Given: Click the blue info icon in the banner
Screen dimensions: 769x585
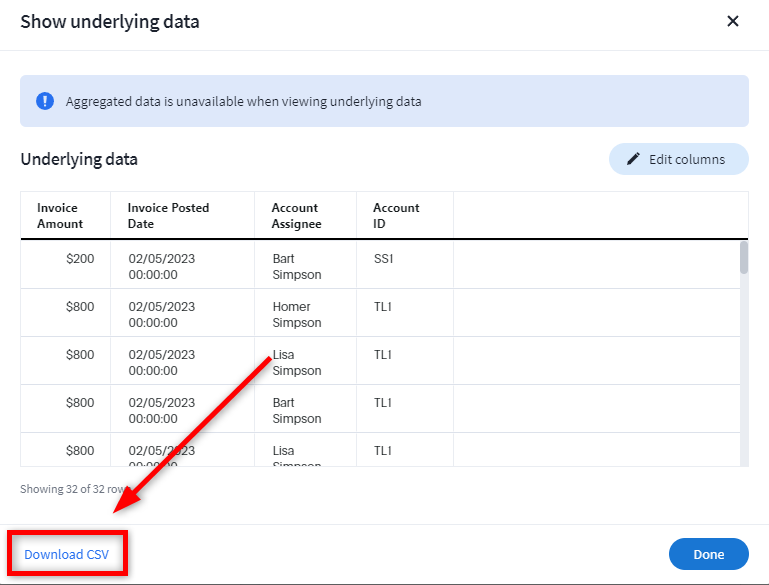Looking at the screenshot, I should pos(45,101).
